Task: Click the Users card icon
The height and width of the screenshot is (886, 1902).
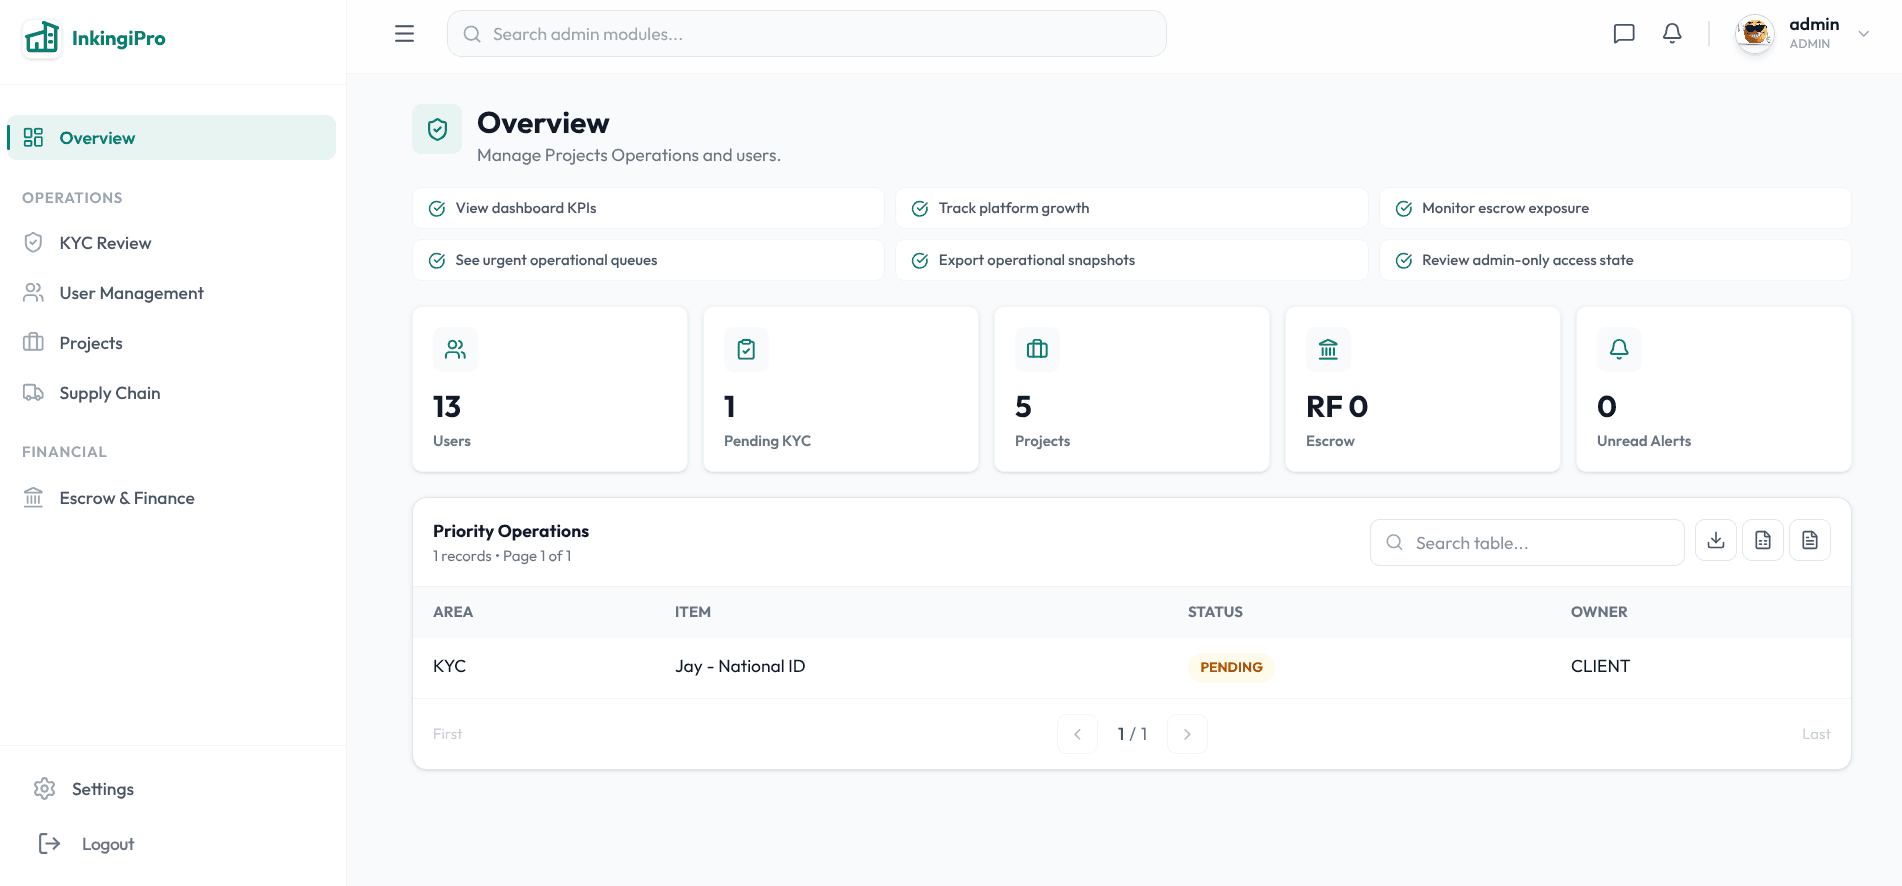Action: (455, 349)
